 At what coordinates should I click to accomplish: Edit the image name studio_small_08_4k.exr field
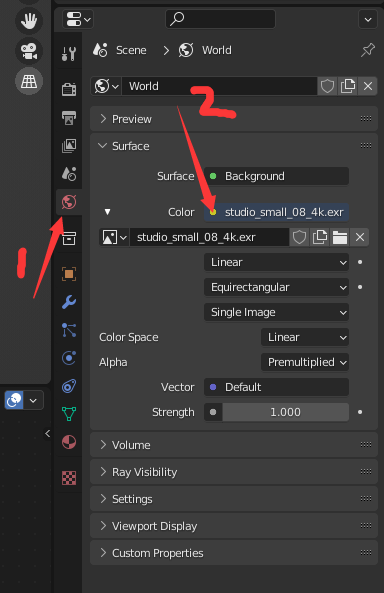pos(210,238)
